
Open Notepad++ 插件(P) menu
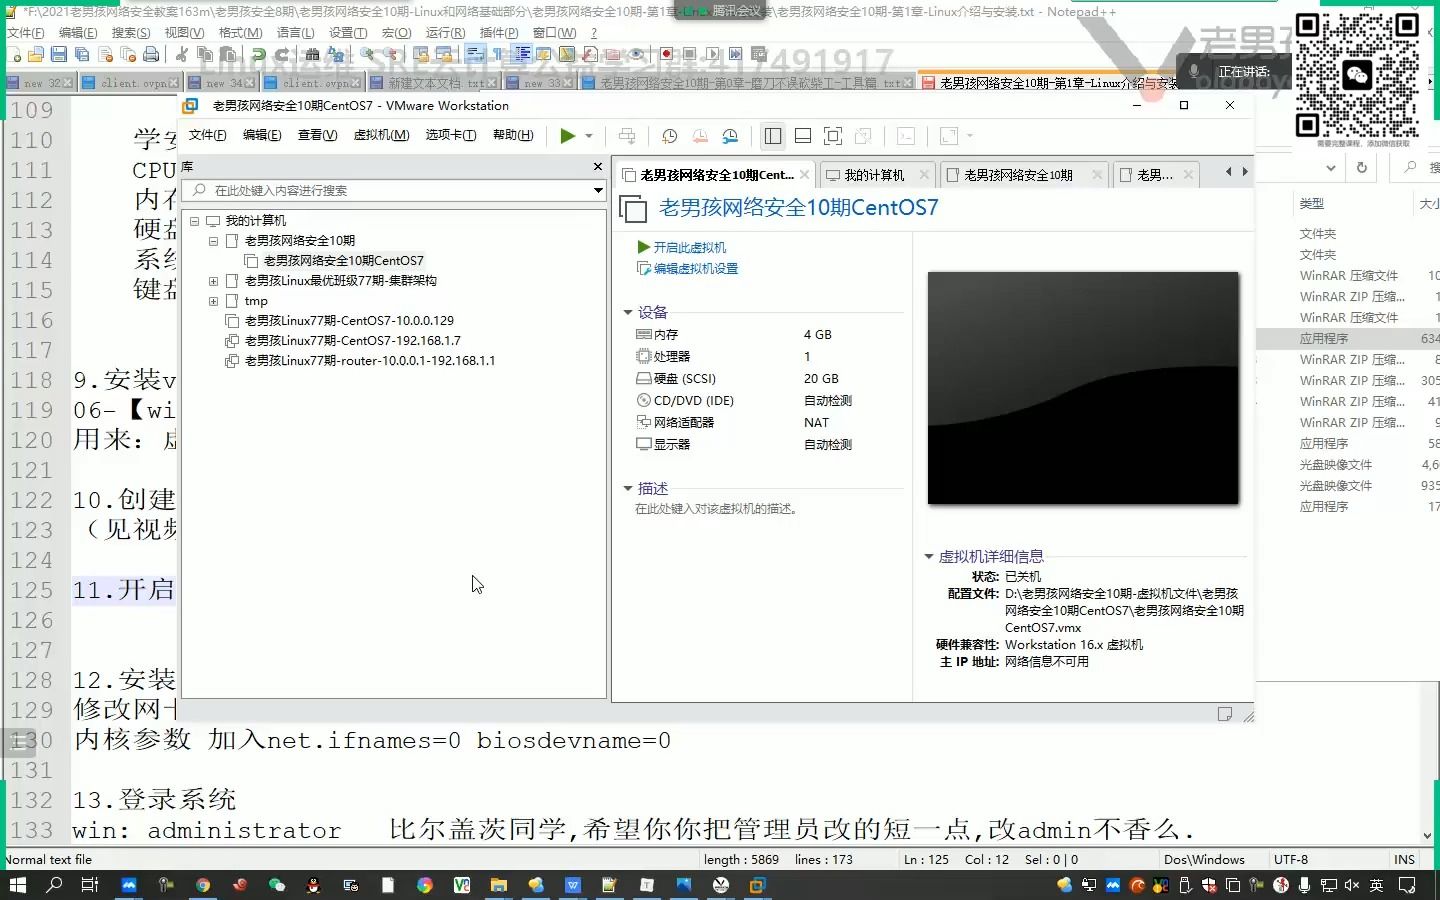point(499,33)
